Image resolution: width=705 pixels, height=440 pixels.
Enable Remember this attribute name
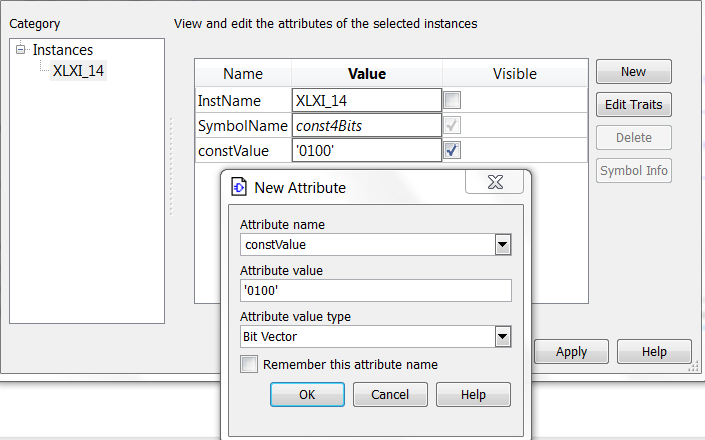coord(249,364)
